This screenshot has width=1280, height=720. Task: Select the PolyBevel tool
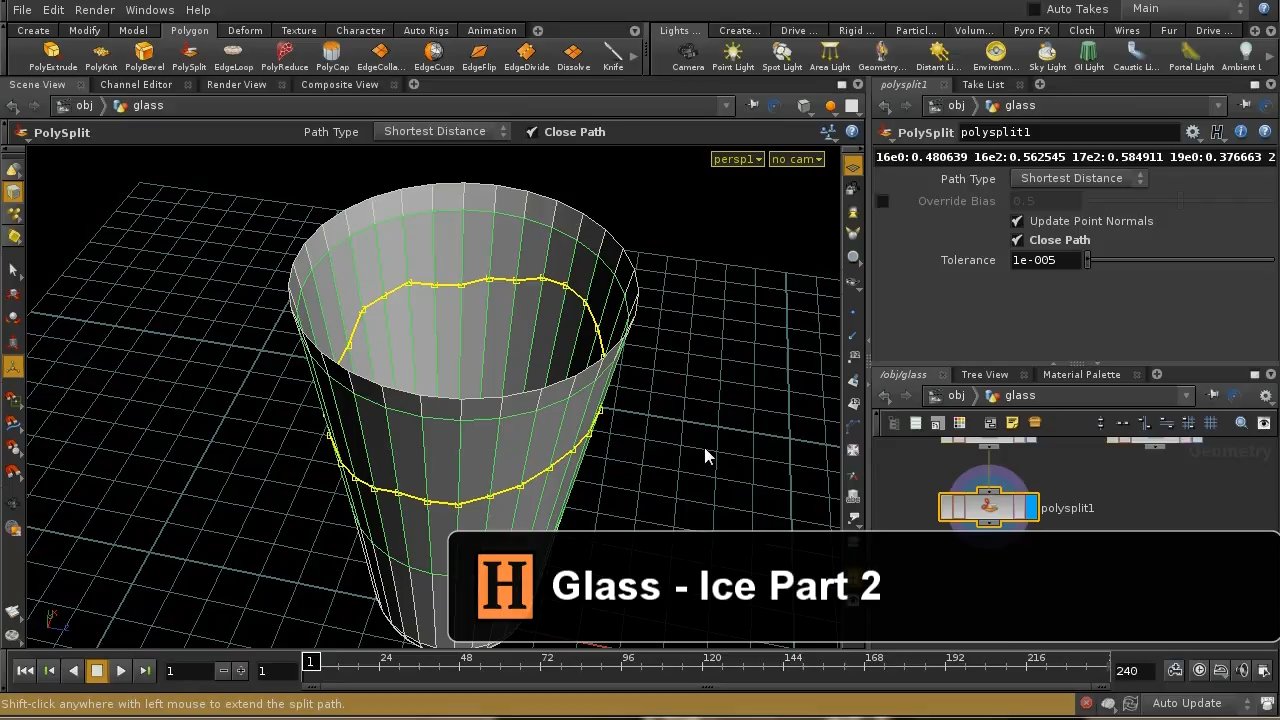tap(144, 55)
